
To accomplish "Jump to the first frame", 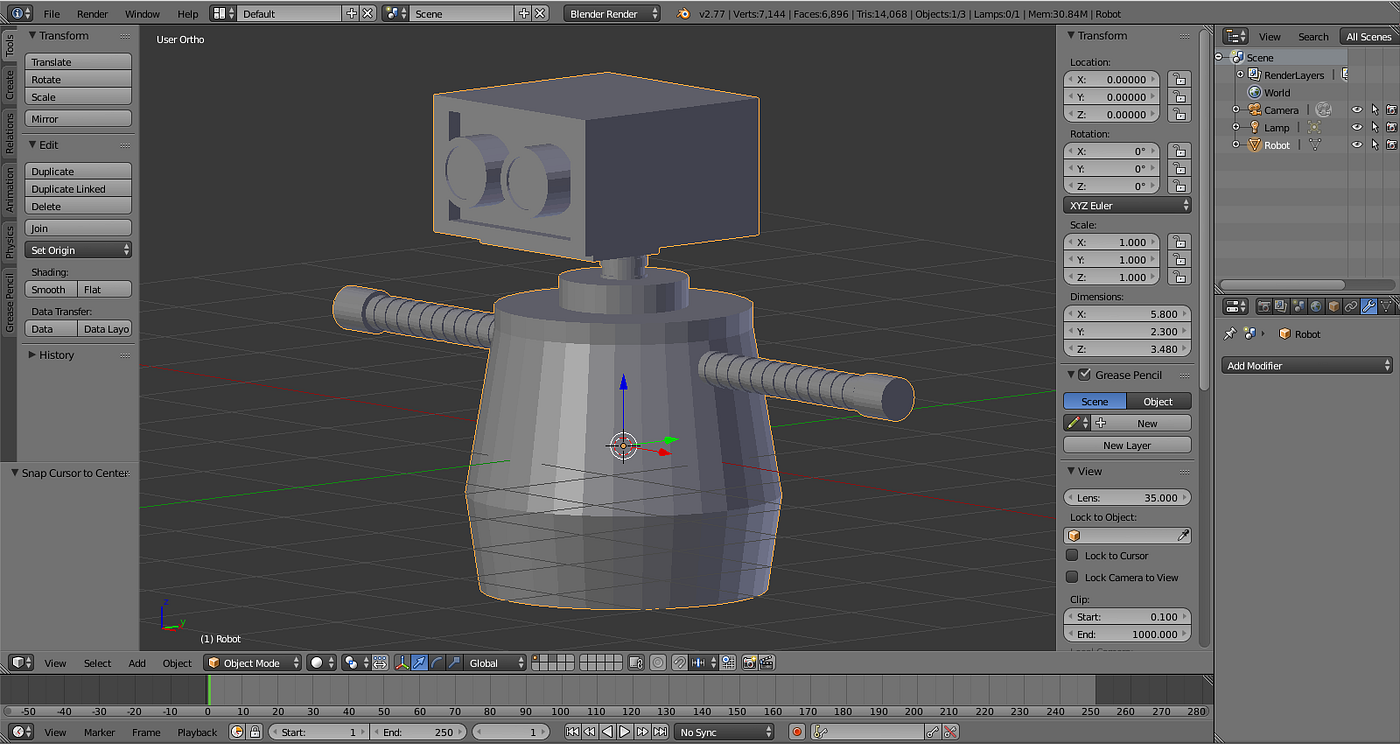I will (x=572, y=732).
